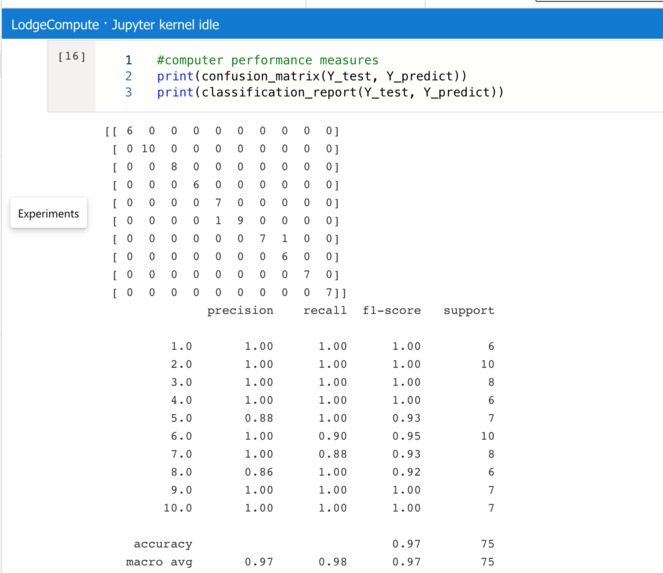Click the class label '4.0'
This screenshot has width=663, height=573.
coord(181,400)
